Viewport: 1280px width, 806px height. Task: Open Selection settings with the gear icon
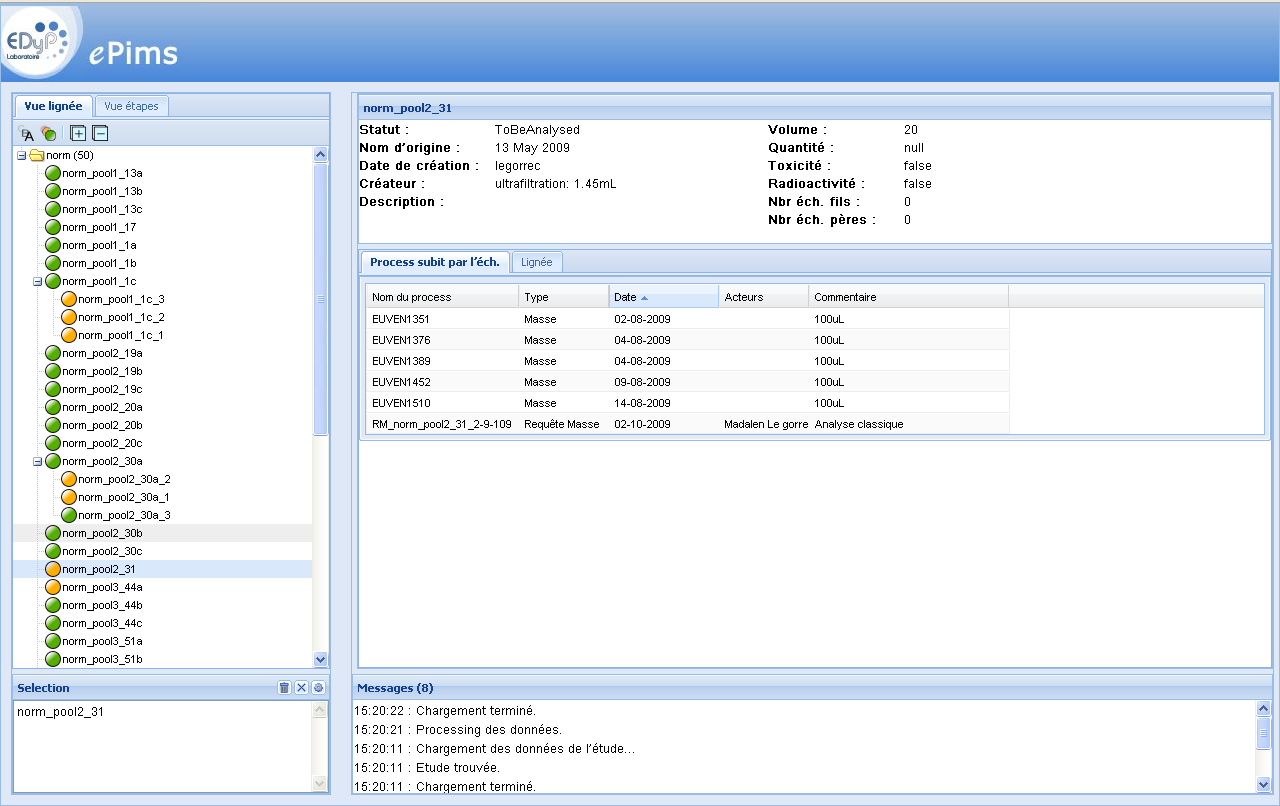point(320,687)
